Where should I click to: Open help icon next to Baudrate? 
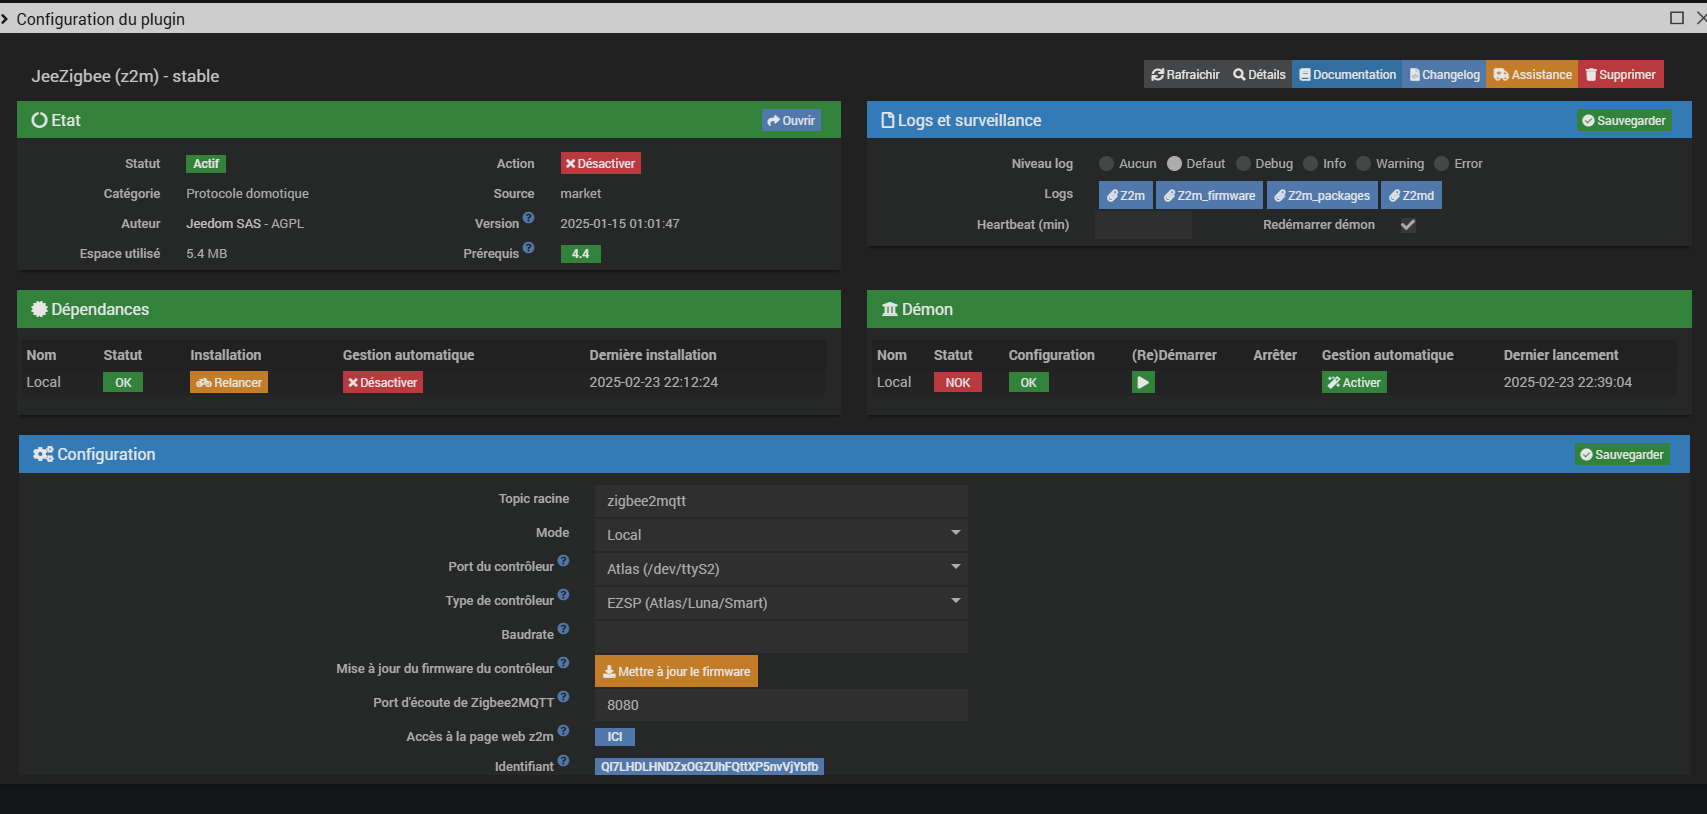(x=563, y=629)
